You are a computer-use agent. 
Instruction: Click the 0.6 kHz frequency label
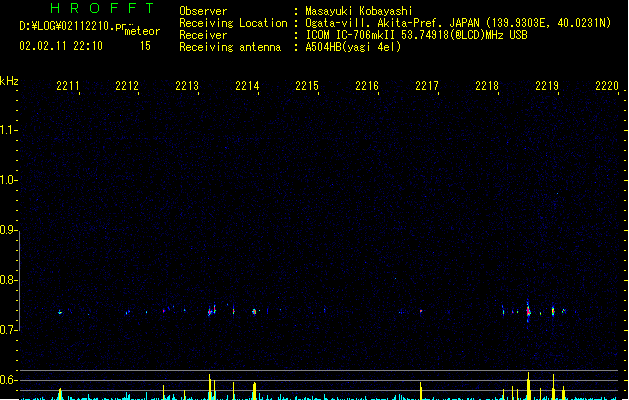point(8,380)
